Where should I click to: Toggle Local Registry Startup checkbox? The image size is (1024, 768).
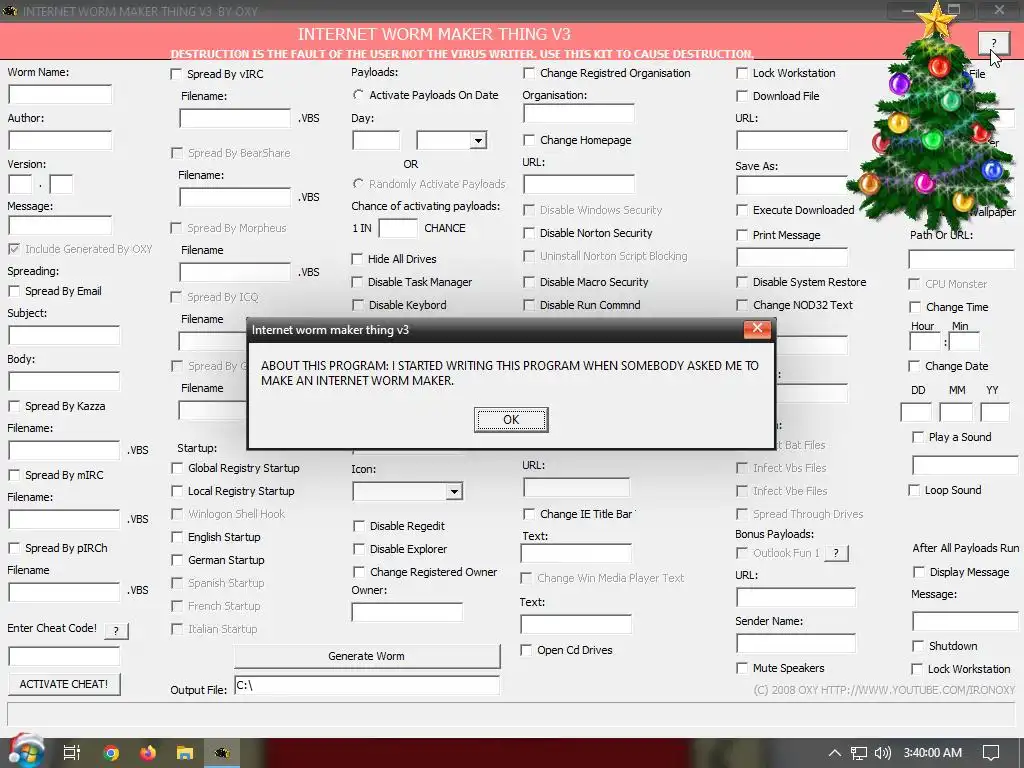pyautogui.click(x=176, y=491)
